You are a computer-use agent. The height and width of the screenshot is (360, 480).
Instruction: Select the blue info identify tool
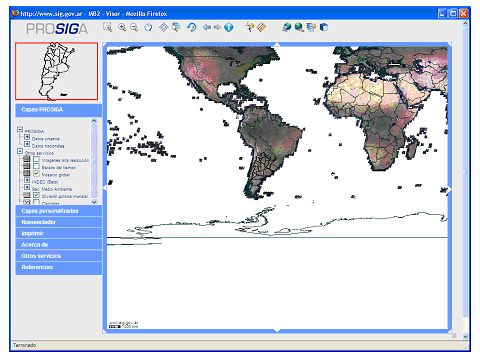tap(229, 27)
